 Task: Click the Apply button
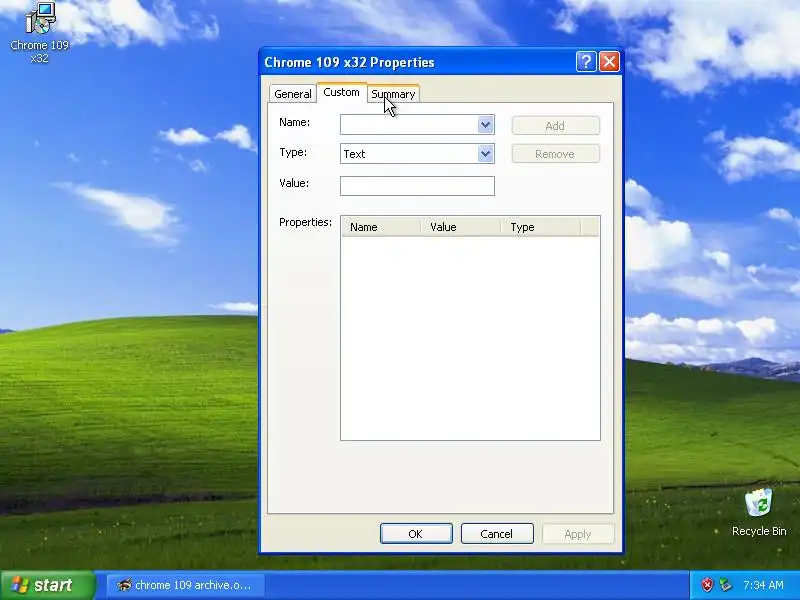(x=578, y=534)
